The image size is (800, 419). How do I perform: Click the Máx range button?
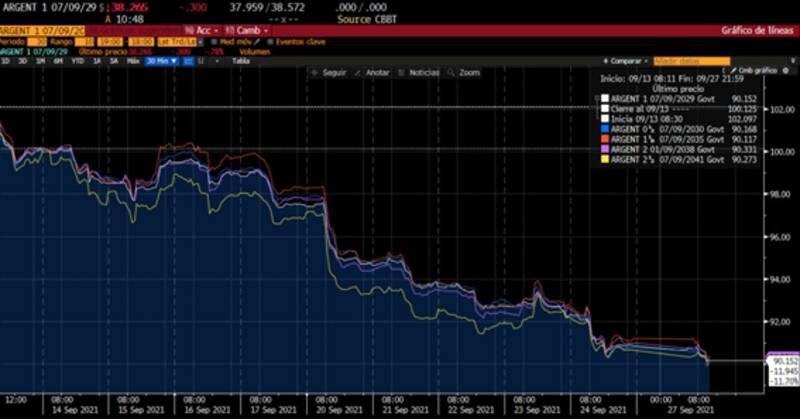(x=133, y=61)
